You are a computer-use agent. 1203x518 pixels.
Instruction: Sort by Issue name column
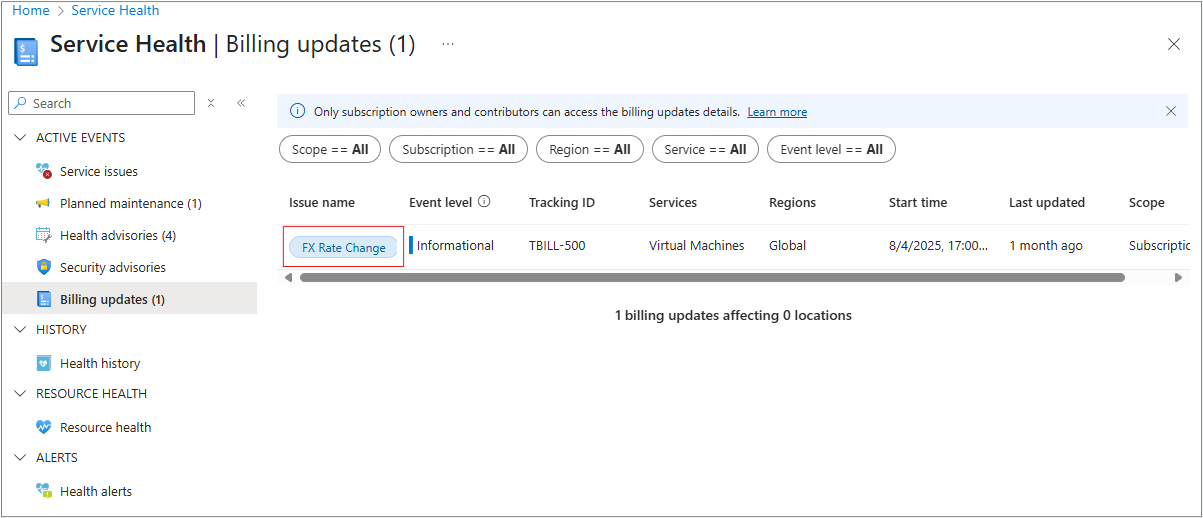(322, 203)
